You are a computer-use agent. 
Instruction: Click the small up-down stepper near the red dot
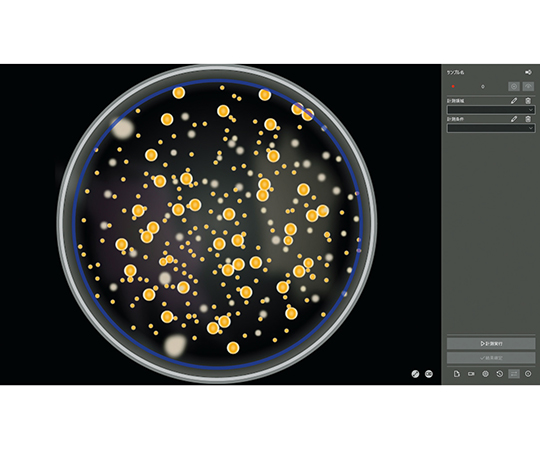pos(482,87)
